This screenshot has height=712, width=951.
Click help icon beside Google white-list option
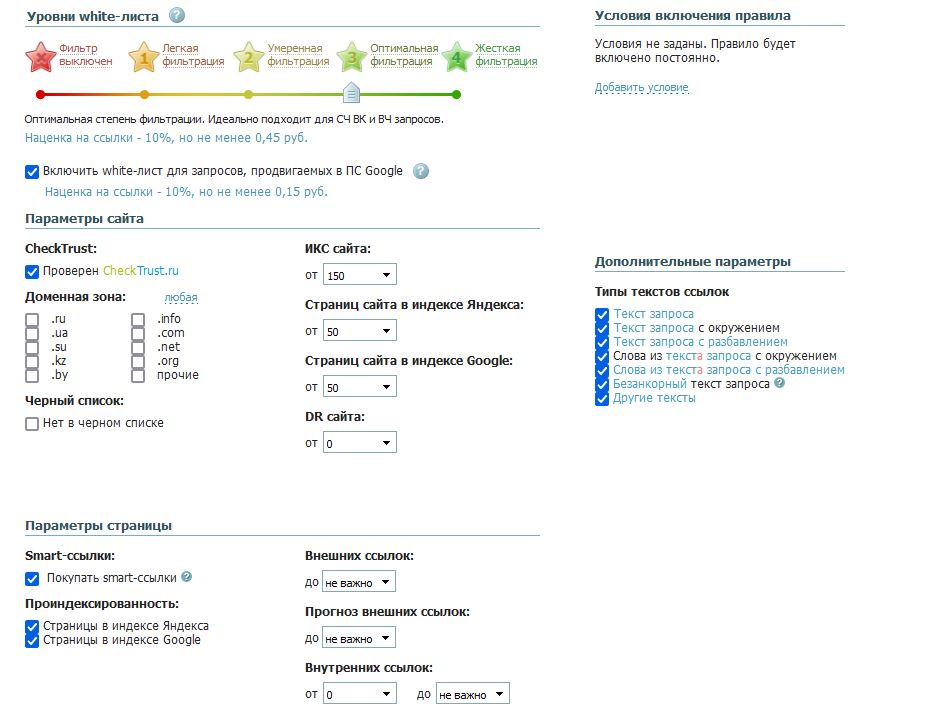(x=421, y=171)
